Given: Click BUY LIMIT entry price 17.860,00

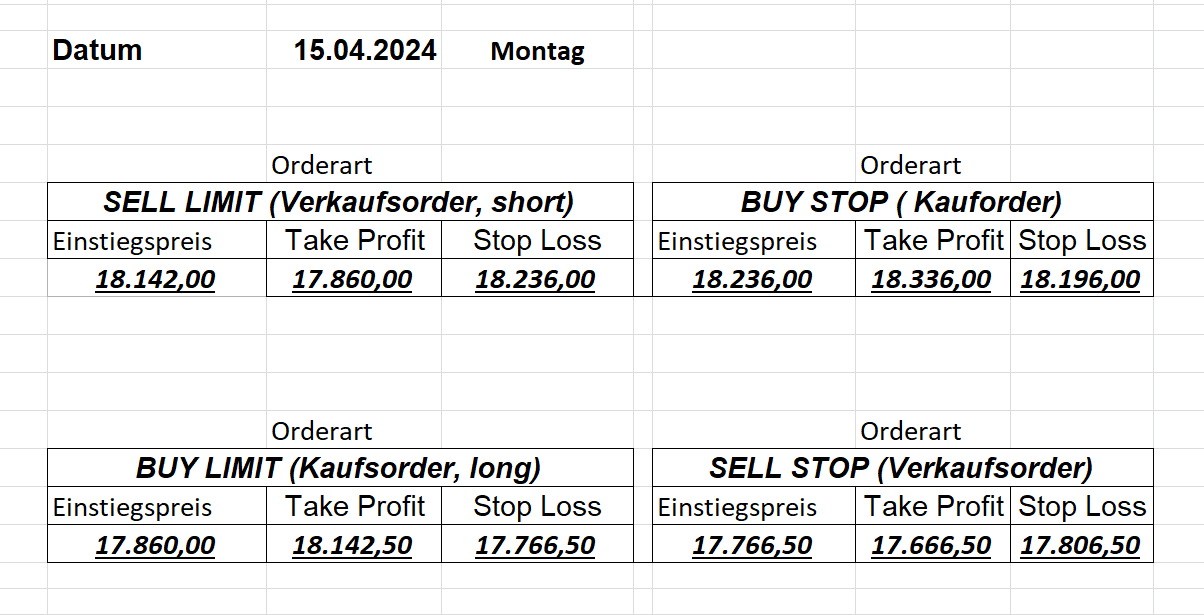Looking at the screenshot, I should (155, 545).
